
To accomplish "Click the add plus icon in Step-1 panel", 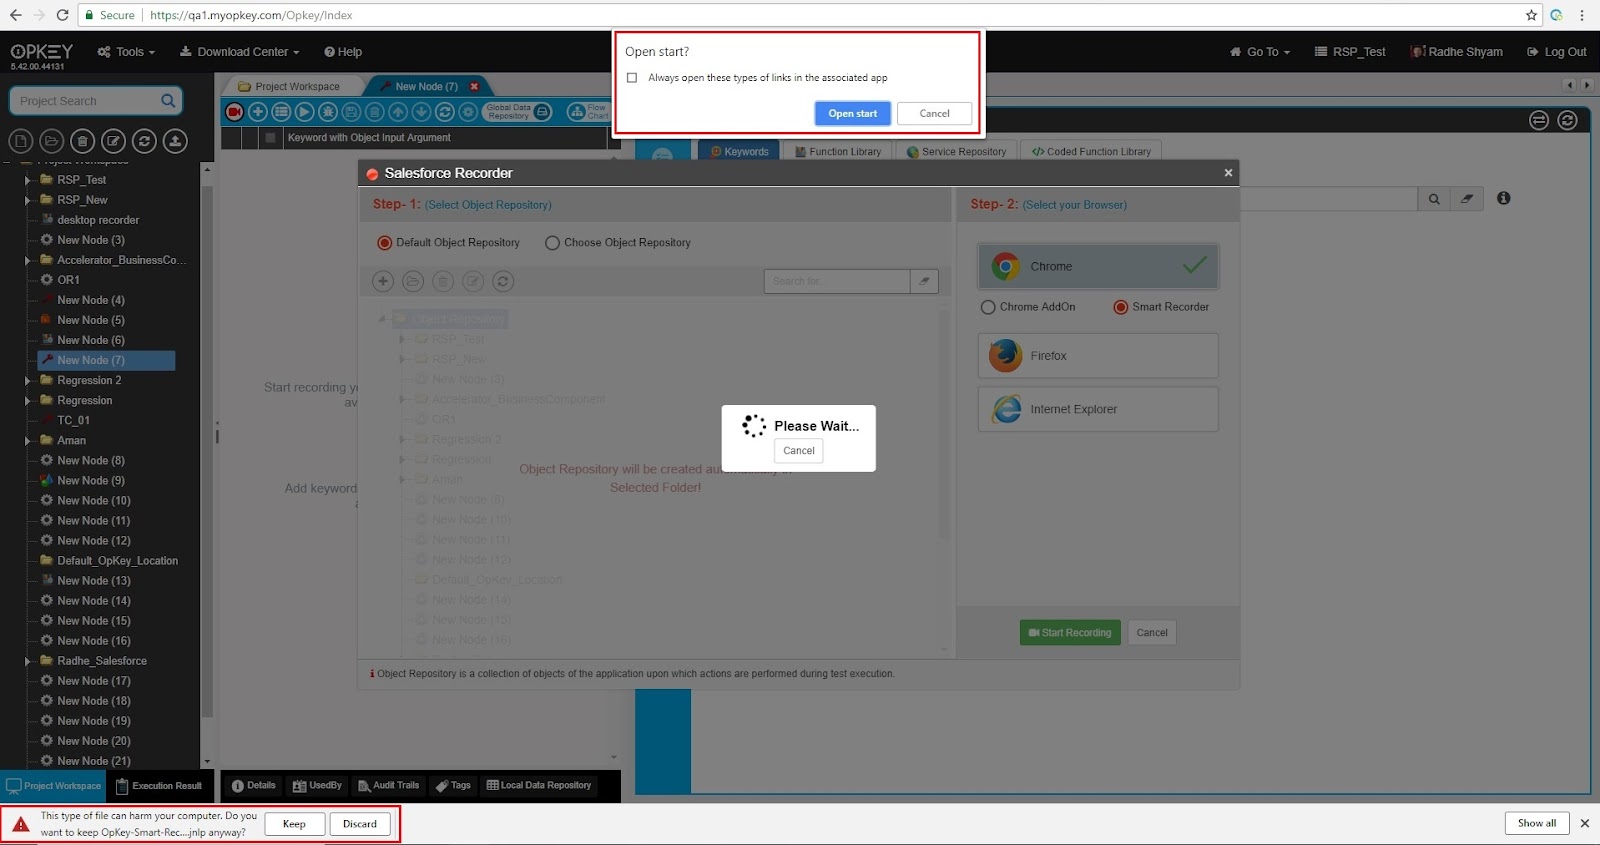I will click(383, 281).
